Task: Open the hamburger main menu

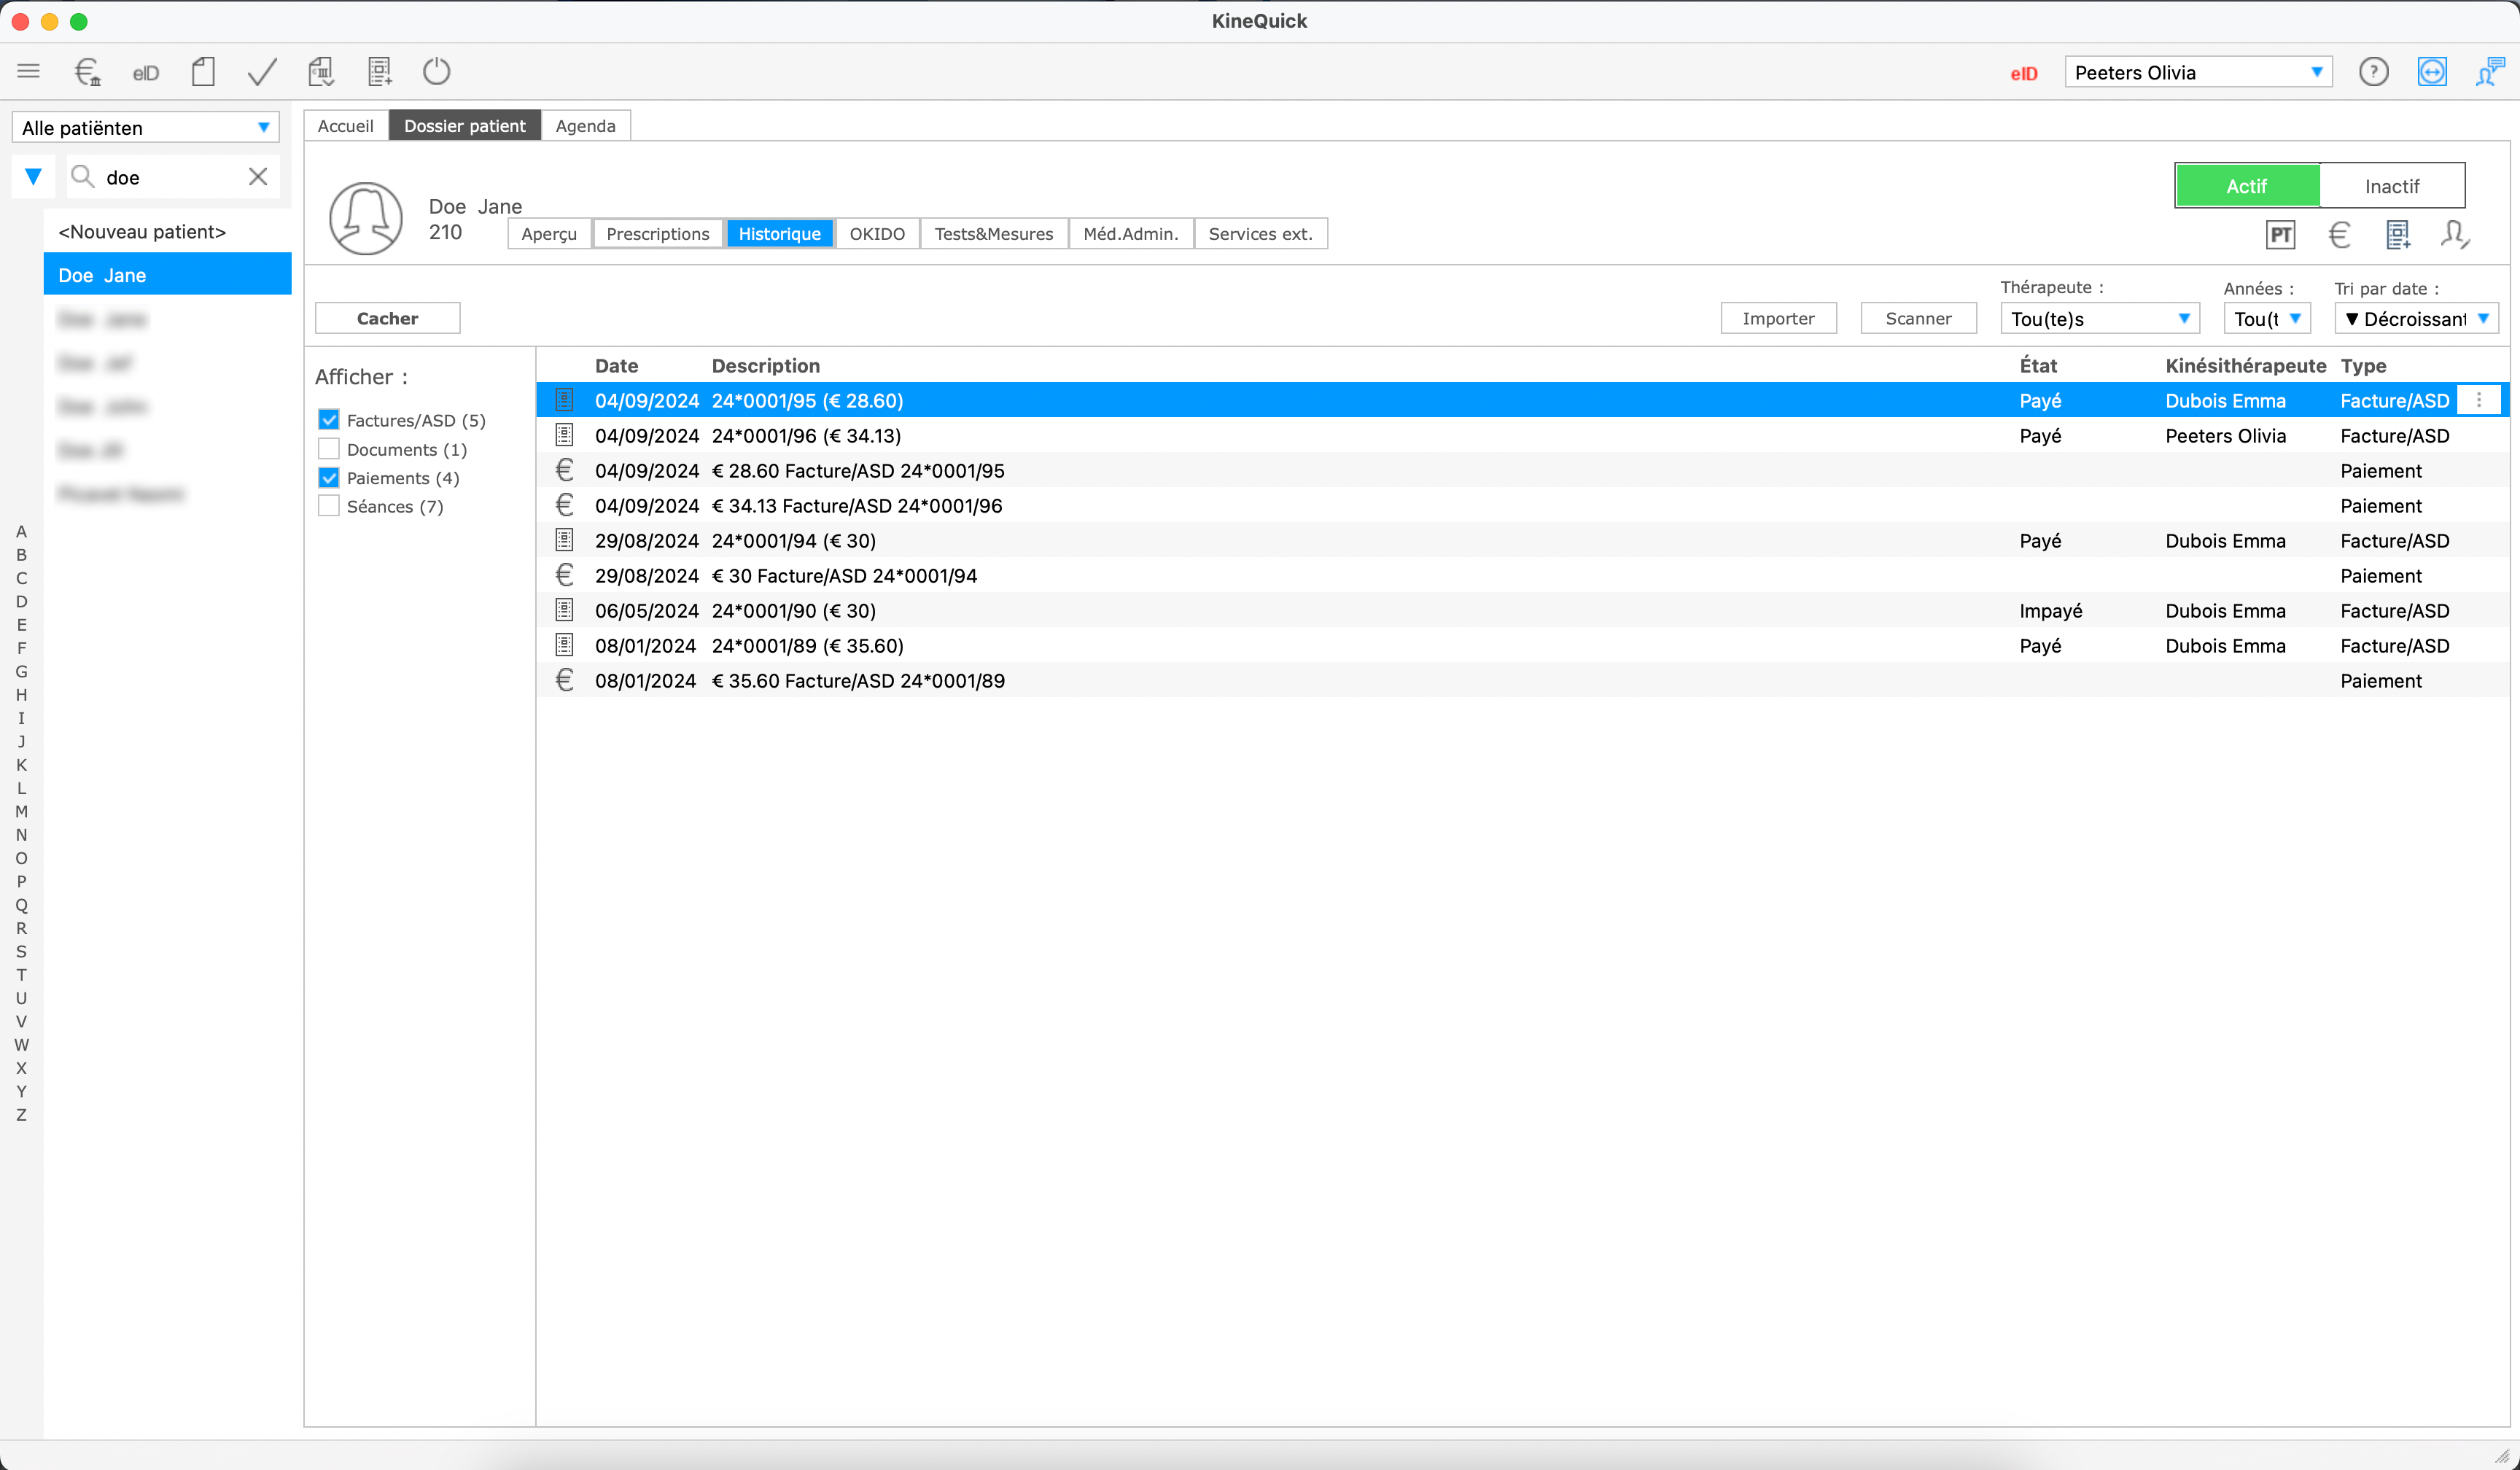Action: [x=29, y=71]
